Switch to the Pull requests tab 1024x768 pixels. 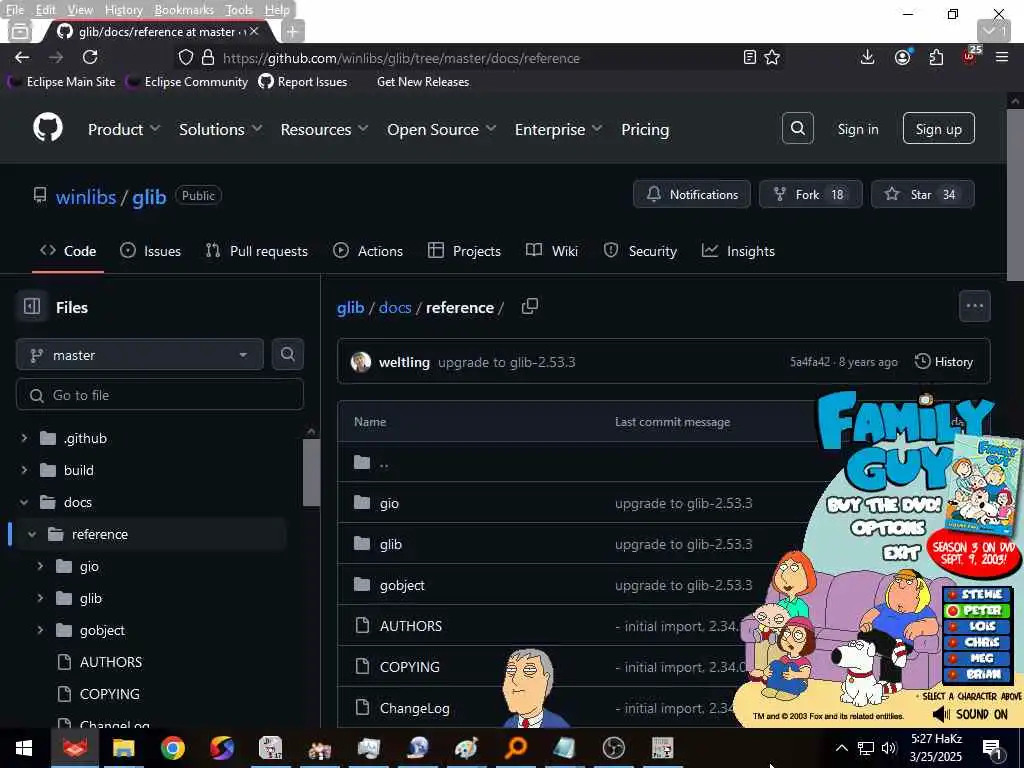pyautogui.click(x=257, y=251)
